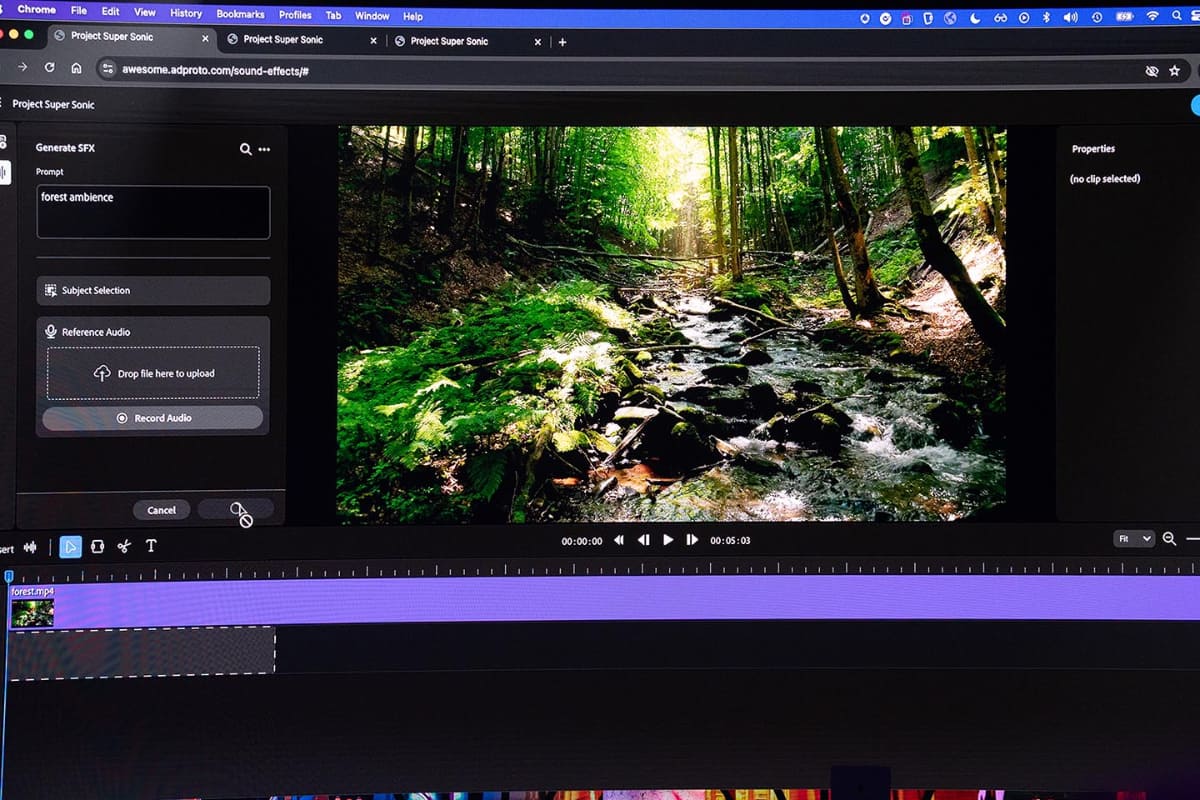Play the forest video preview
The height and width of the screenshot is (800, 1200).
pos(668,540)
